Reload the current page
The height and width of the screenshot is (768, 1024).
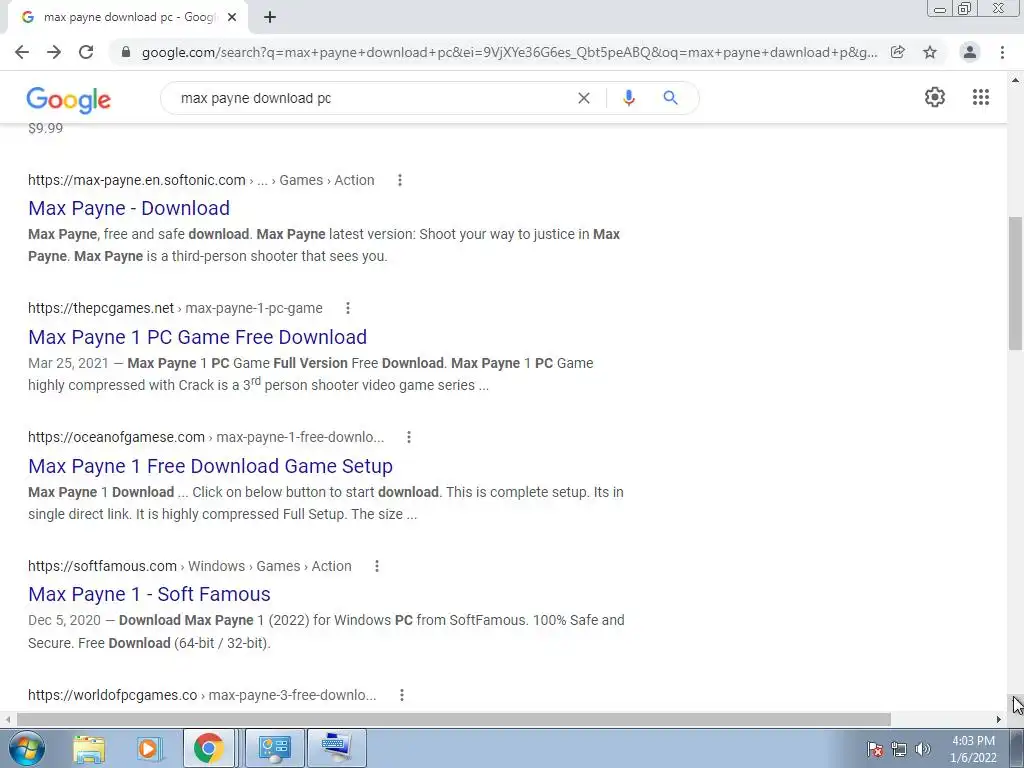tap(86, 52)
